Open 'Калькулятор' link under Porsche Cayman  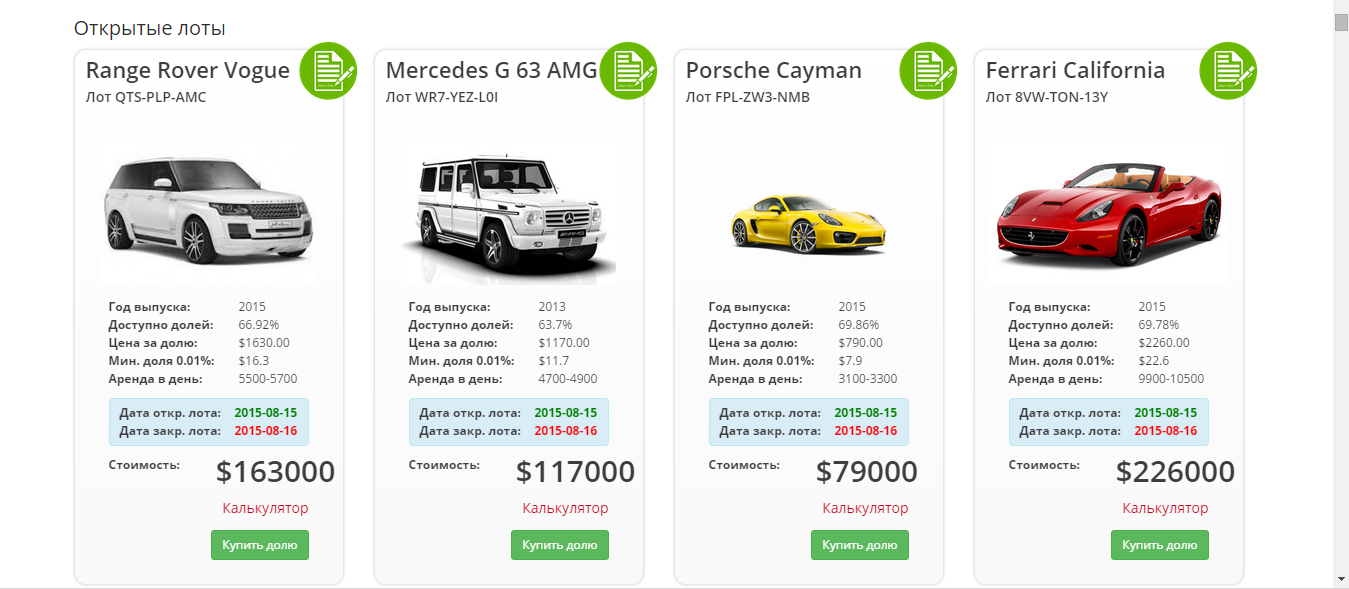pos(865,508)
